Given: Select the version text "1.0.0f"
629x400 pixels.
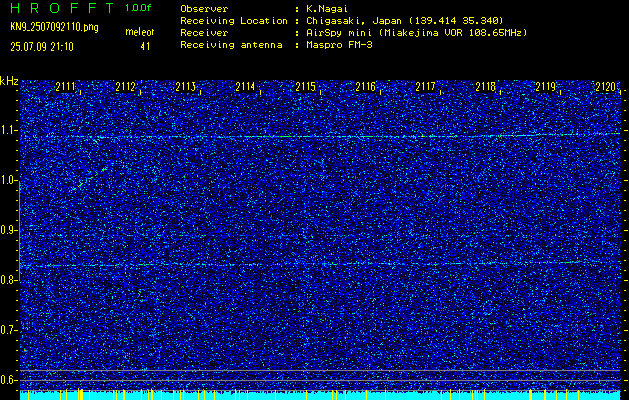Looking at the screenshot, I should click(138, 8).
